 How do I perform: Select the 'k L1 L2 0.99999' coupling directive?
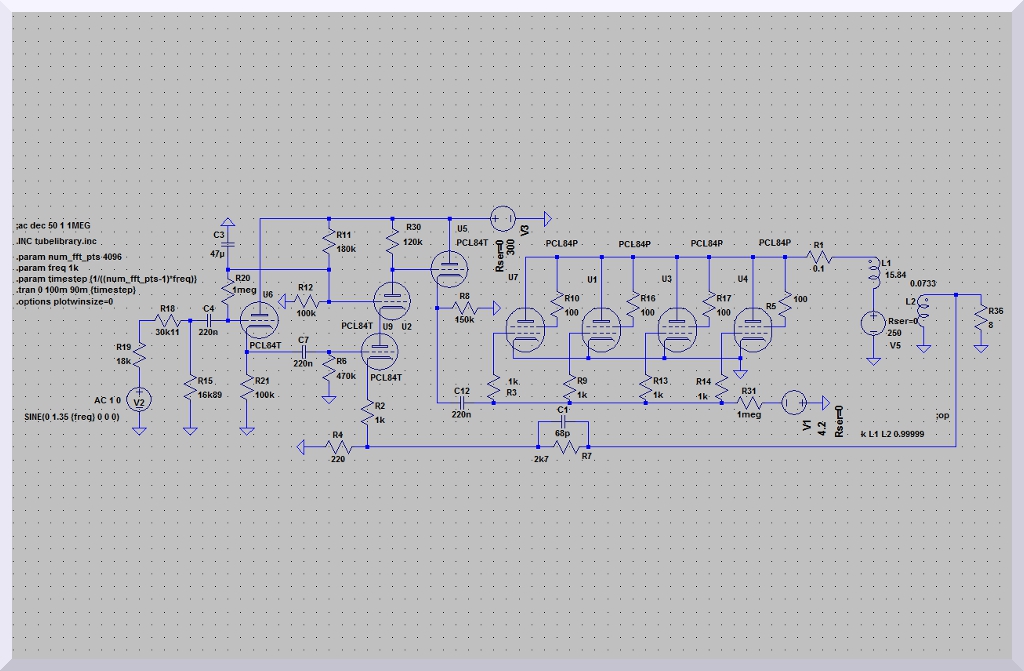click(891, 433)
